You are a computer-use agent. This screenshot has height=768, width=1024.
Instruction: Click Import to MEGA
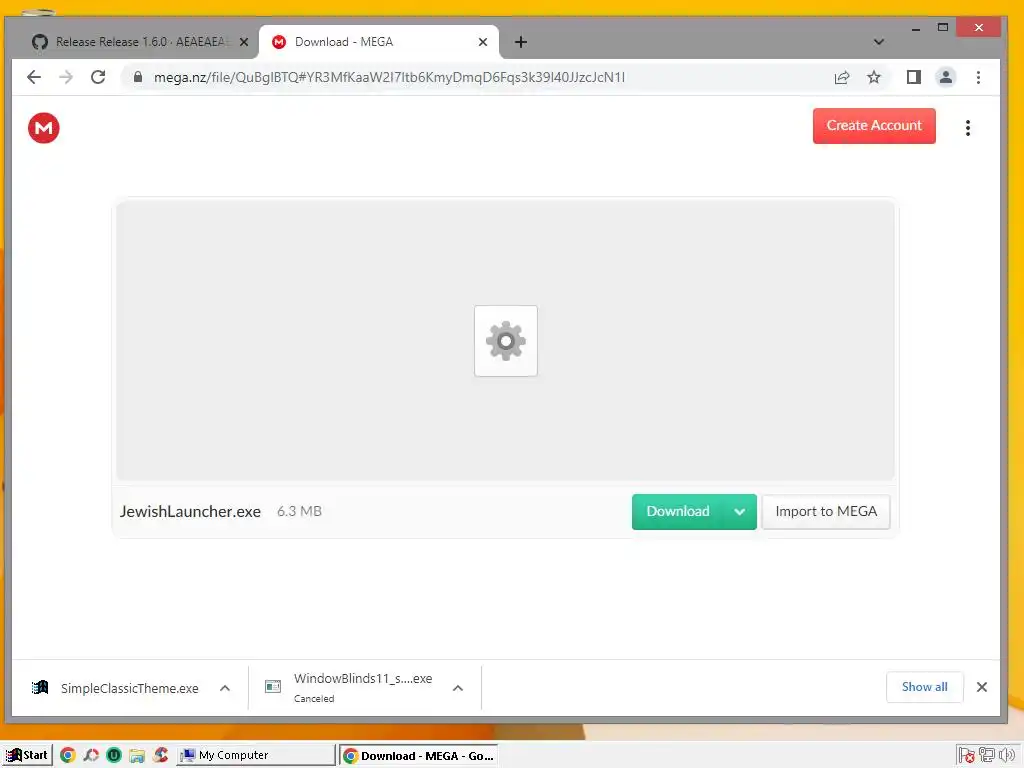point(826,511)
